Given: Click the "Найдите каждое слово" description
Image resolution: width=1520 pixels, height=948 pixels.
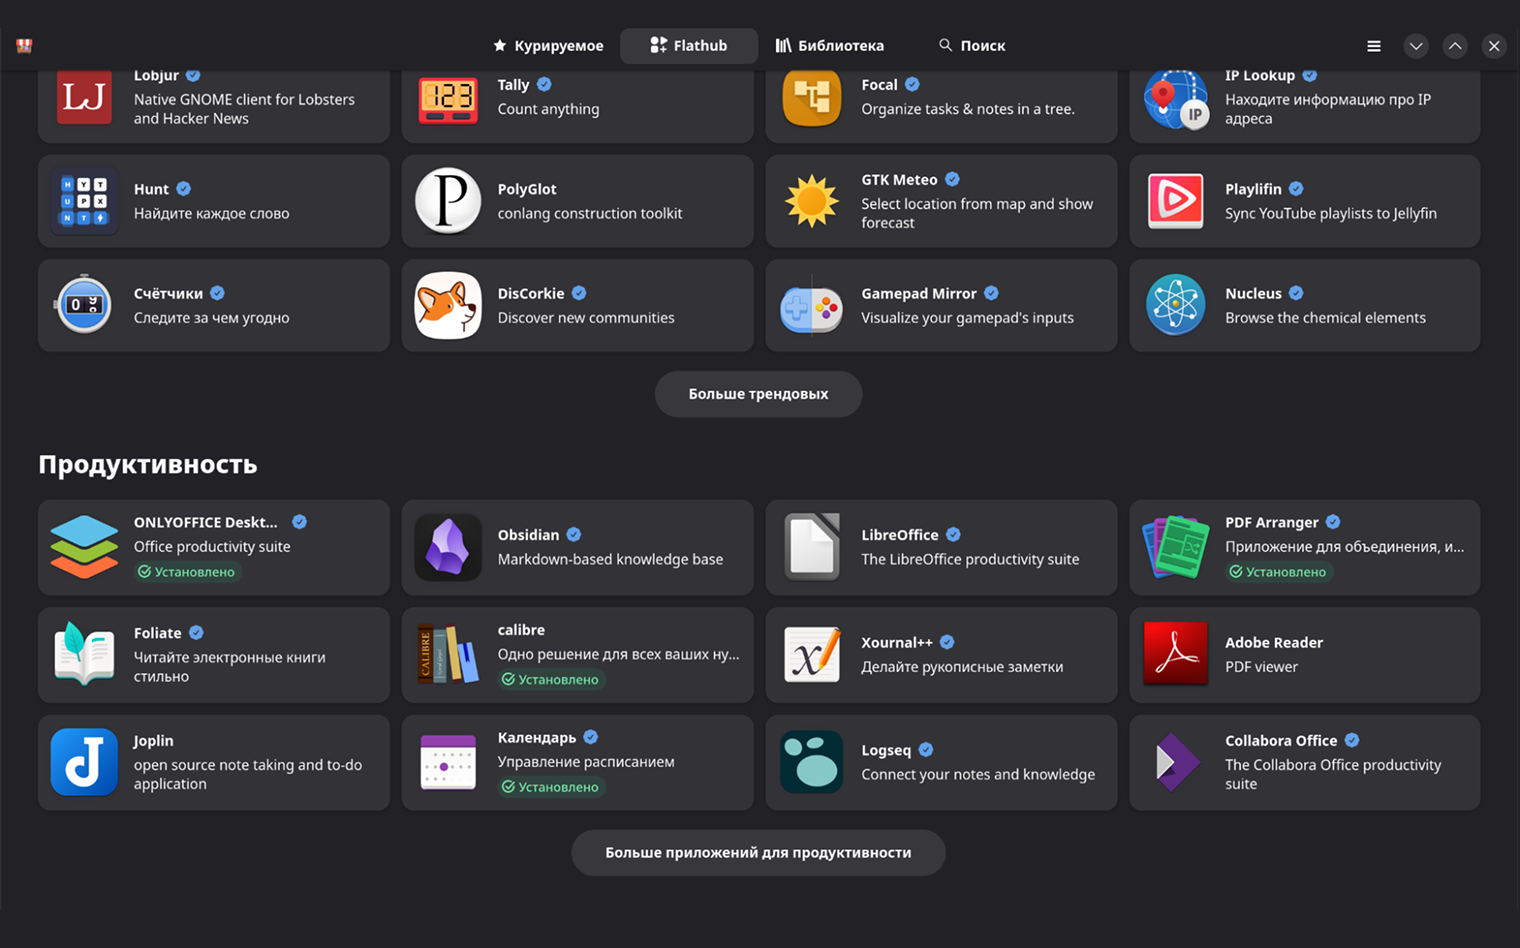Looking at the screenshot, I should pyautogui.click(x=212, y=214).
